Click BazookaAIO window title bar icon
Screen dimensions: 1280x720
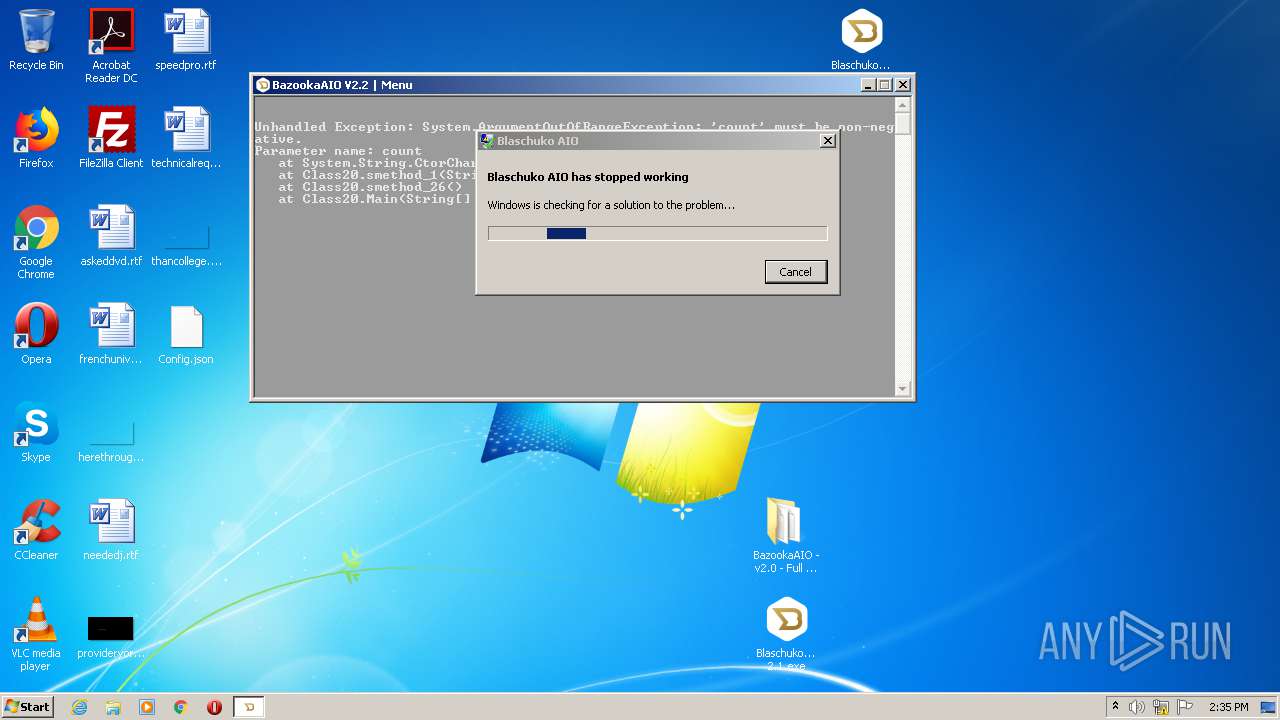pos(263,85)
